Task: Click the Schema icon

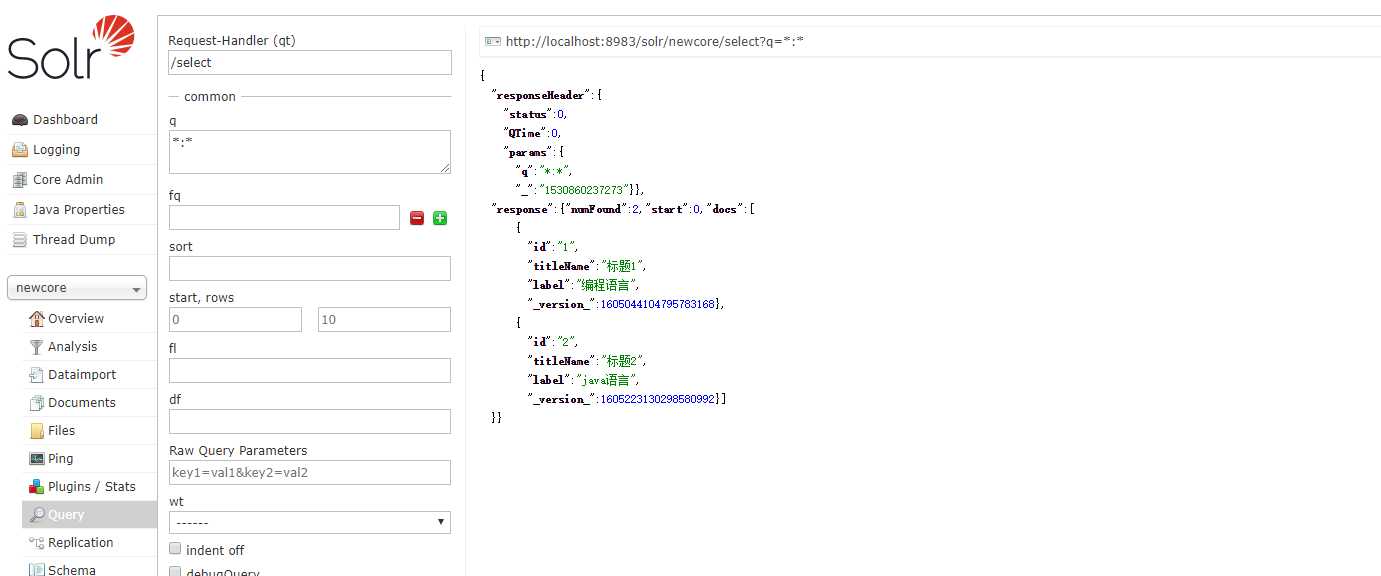Action: (x=37, y=570)
